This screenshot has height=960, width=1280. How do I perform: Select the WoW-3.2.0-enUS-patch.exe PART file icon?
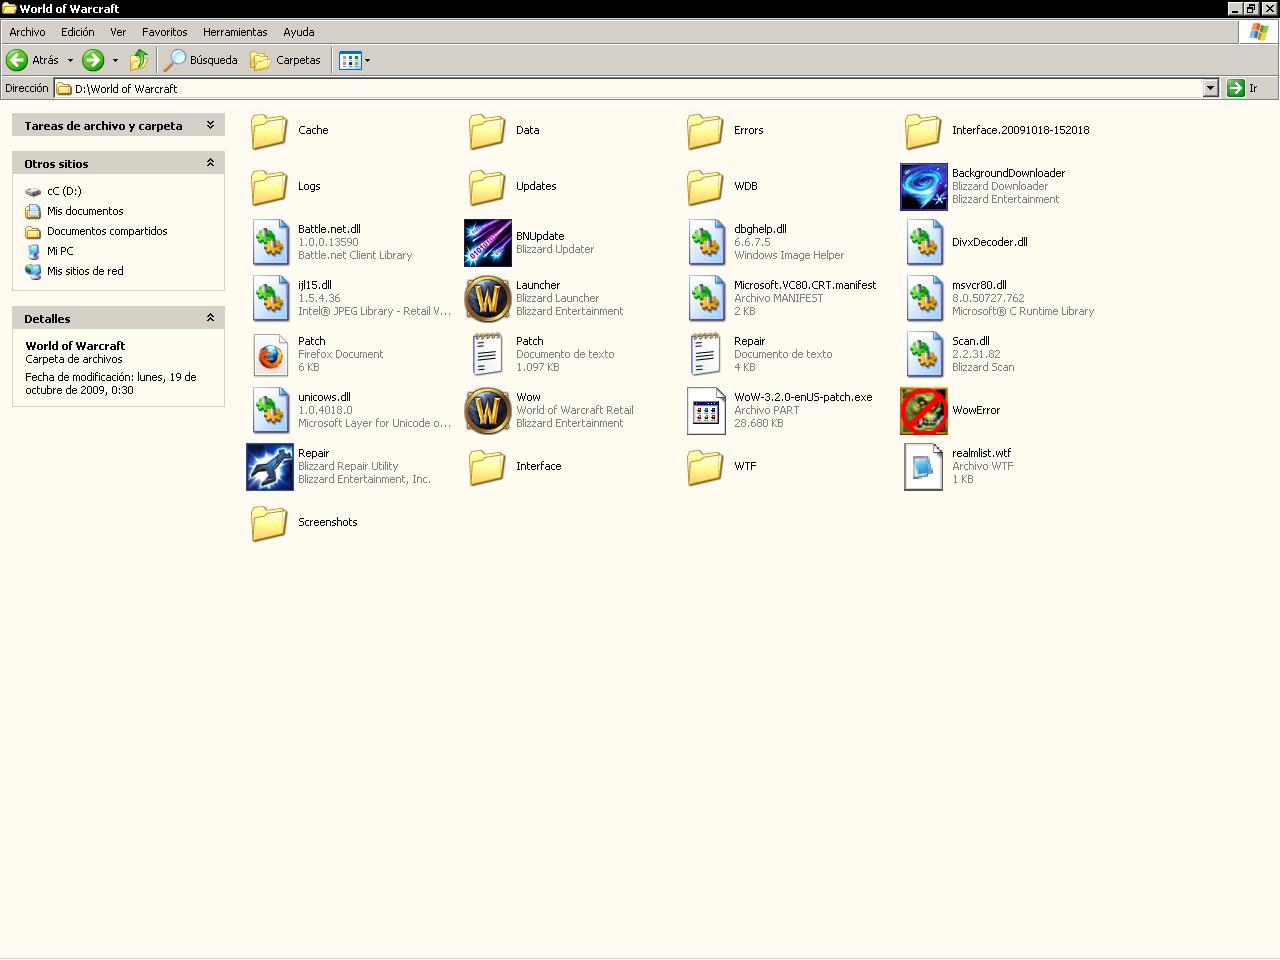pyautogui.click(x=706, y=411)
